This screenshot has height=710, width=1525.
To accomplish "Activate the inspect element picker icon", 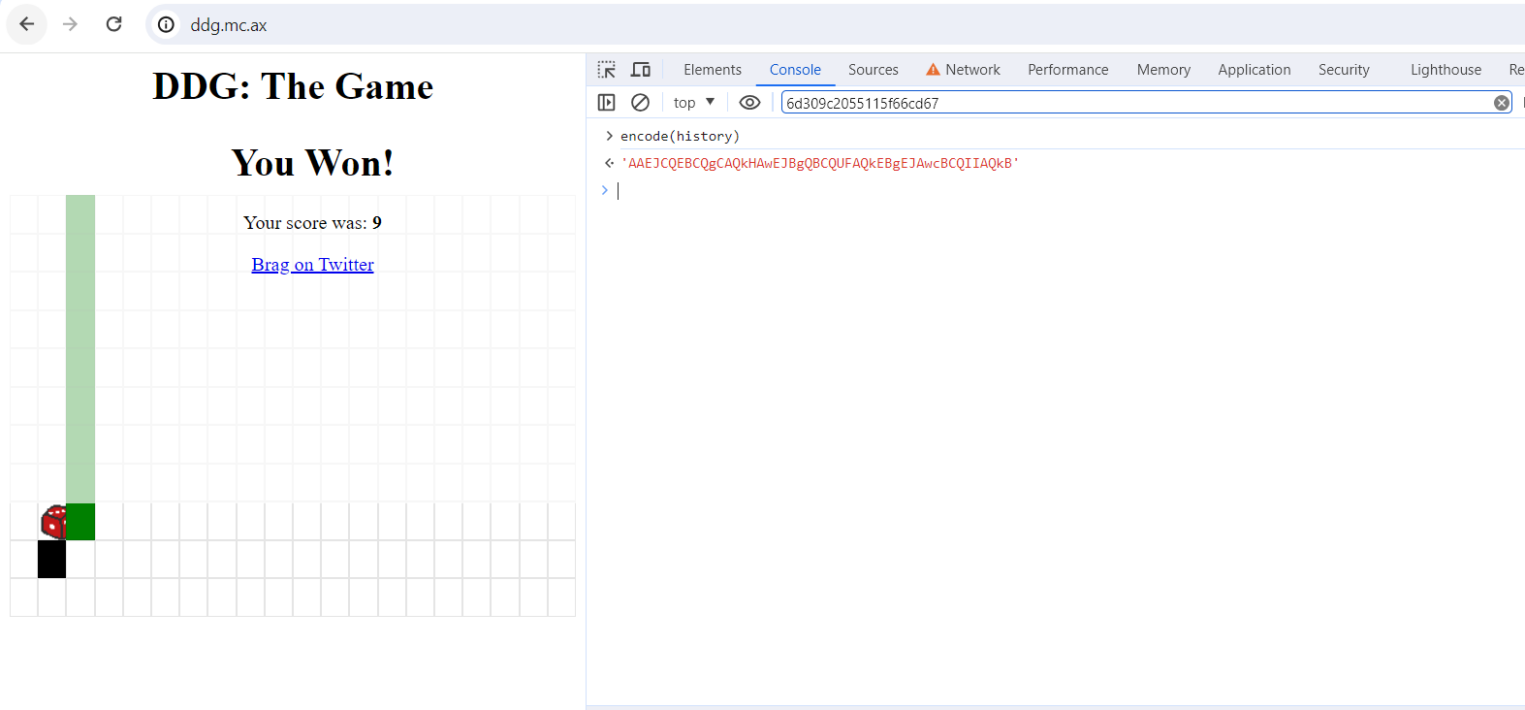I will 607,69.
